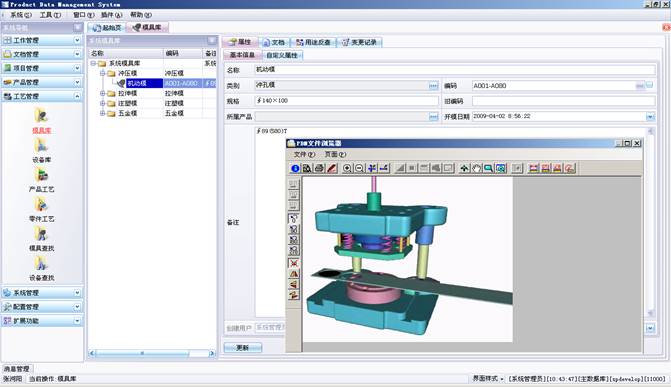Screen dimensions: 671x387
Task: Click the 更新 button
Action: pyautogui.click(x=243, y=348)
